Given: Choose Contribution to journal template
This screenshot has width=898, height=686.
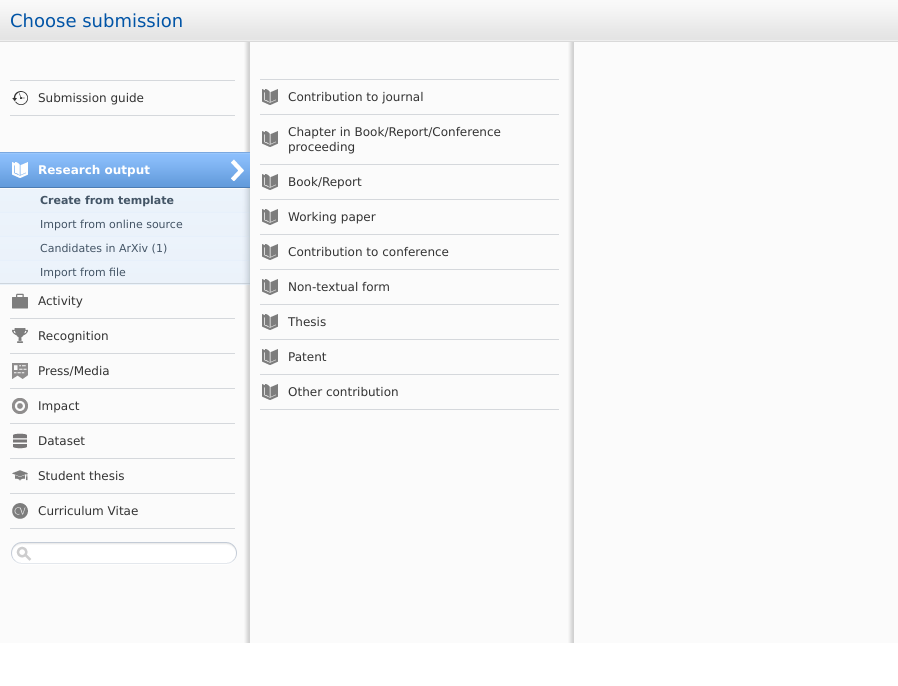Looking at the screenshot, I should (x=409, y=97).
